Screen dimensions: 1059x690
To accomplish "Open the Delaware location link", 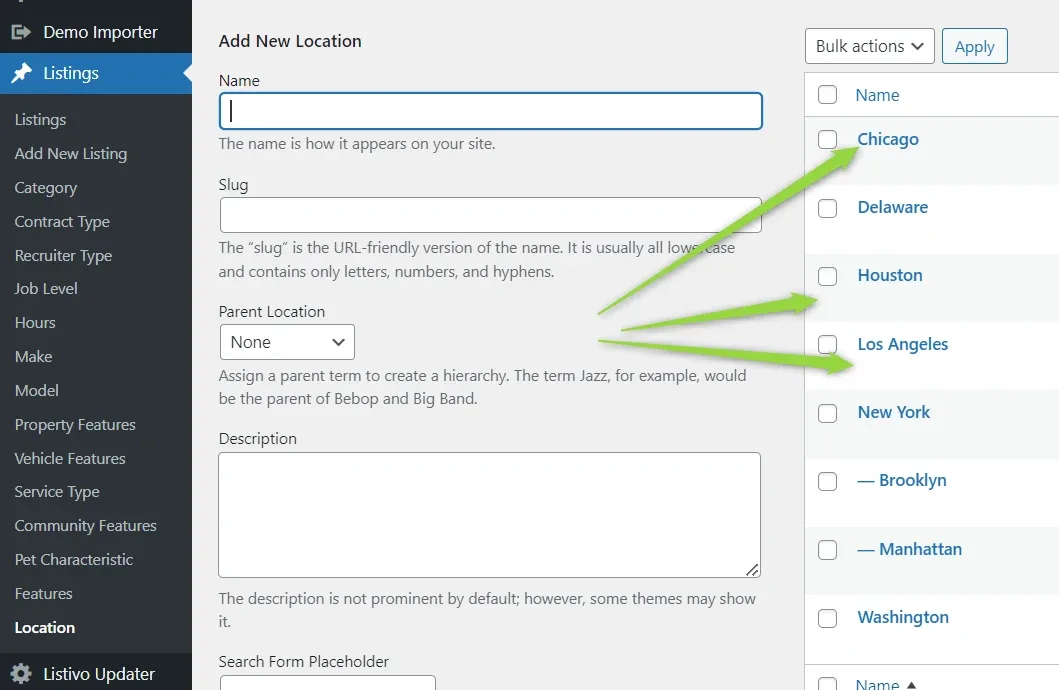I will point(893,207).
